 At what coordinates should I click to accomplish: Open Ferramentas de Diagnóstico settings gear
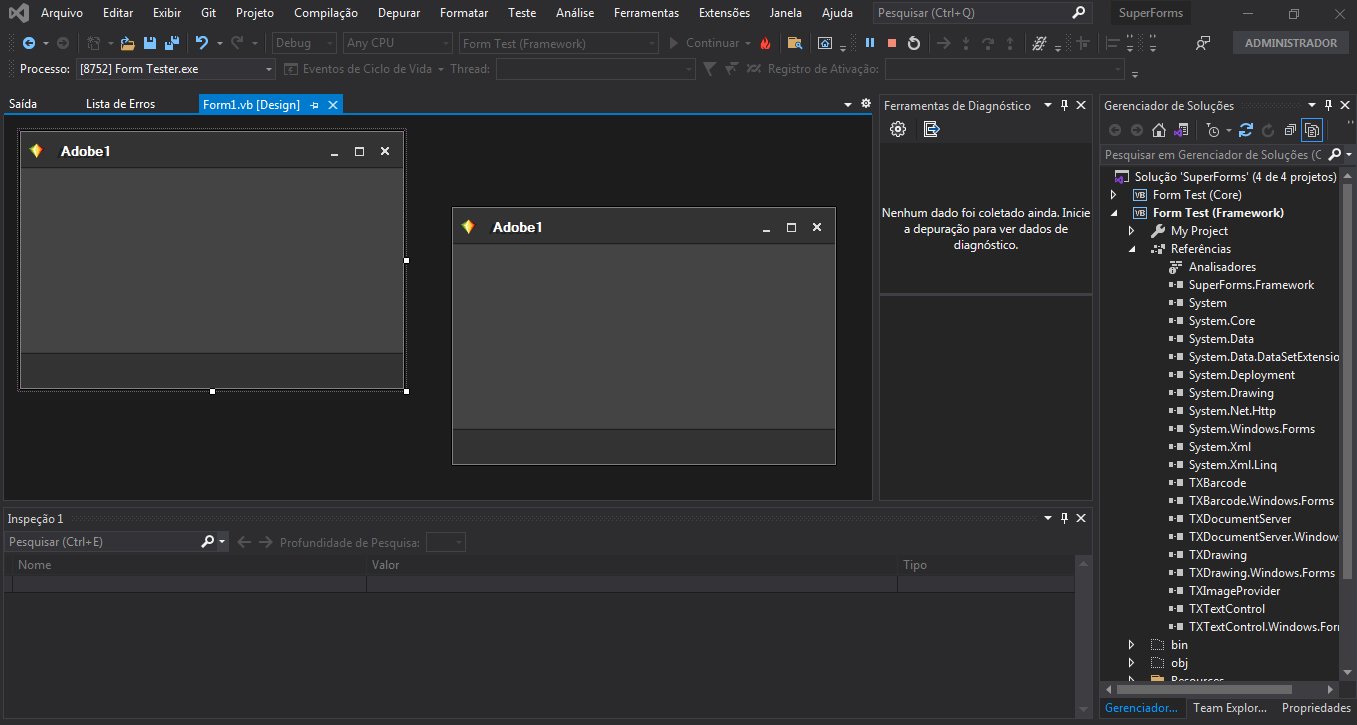coord(898,129)
